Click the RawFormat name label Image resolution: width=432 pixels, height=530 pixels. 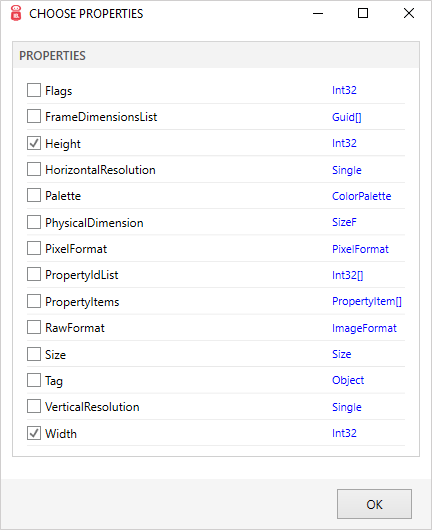tap(75, 328)
